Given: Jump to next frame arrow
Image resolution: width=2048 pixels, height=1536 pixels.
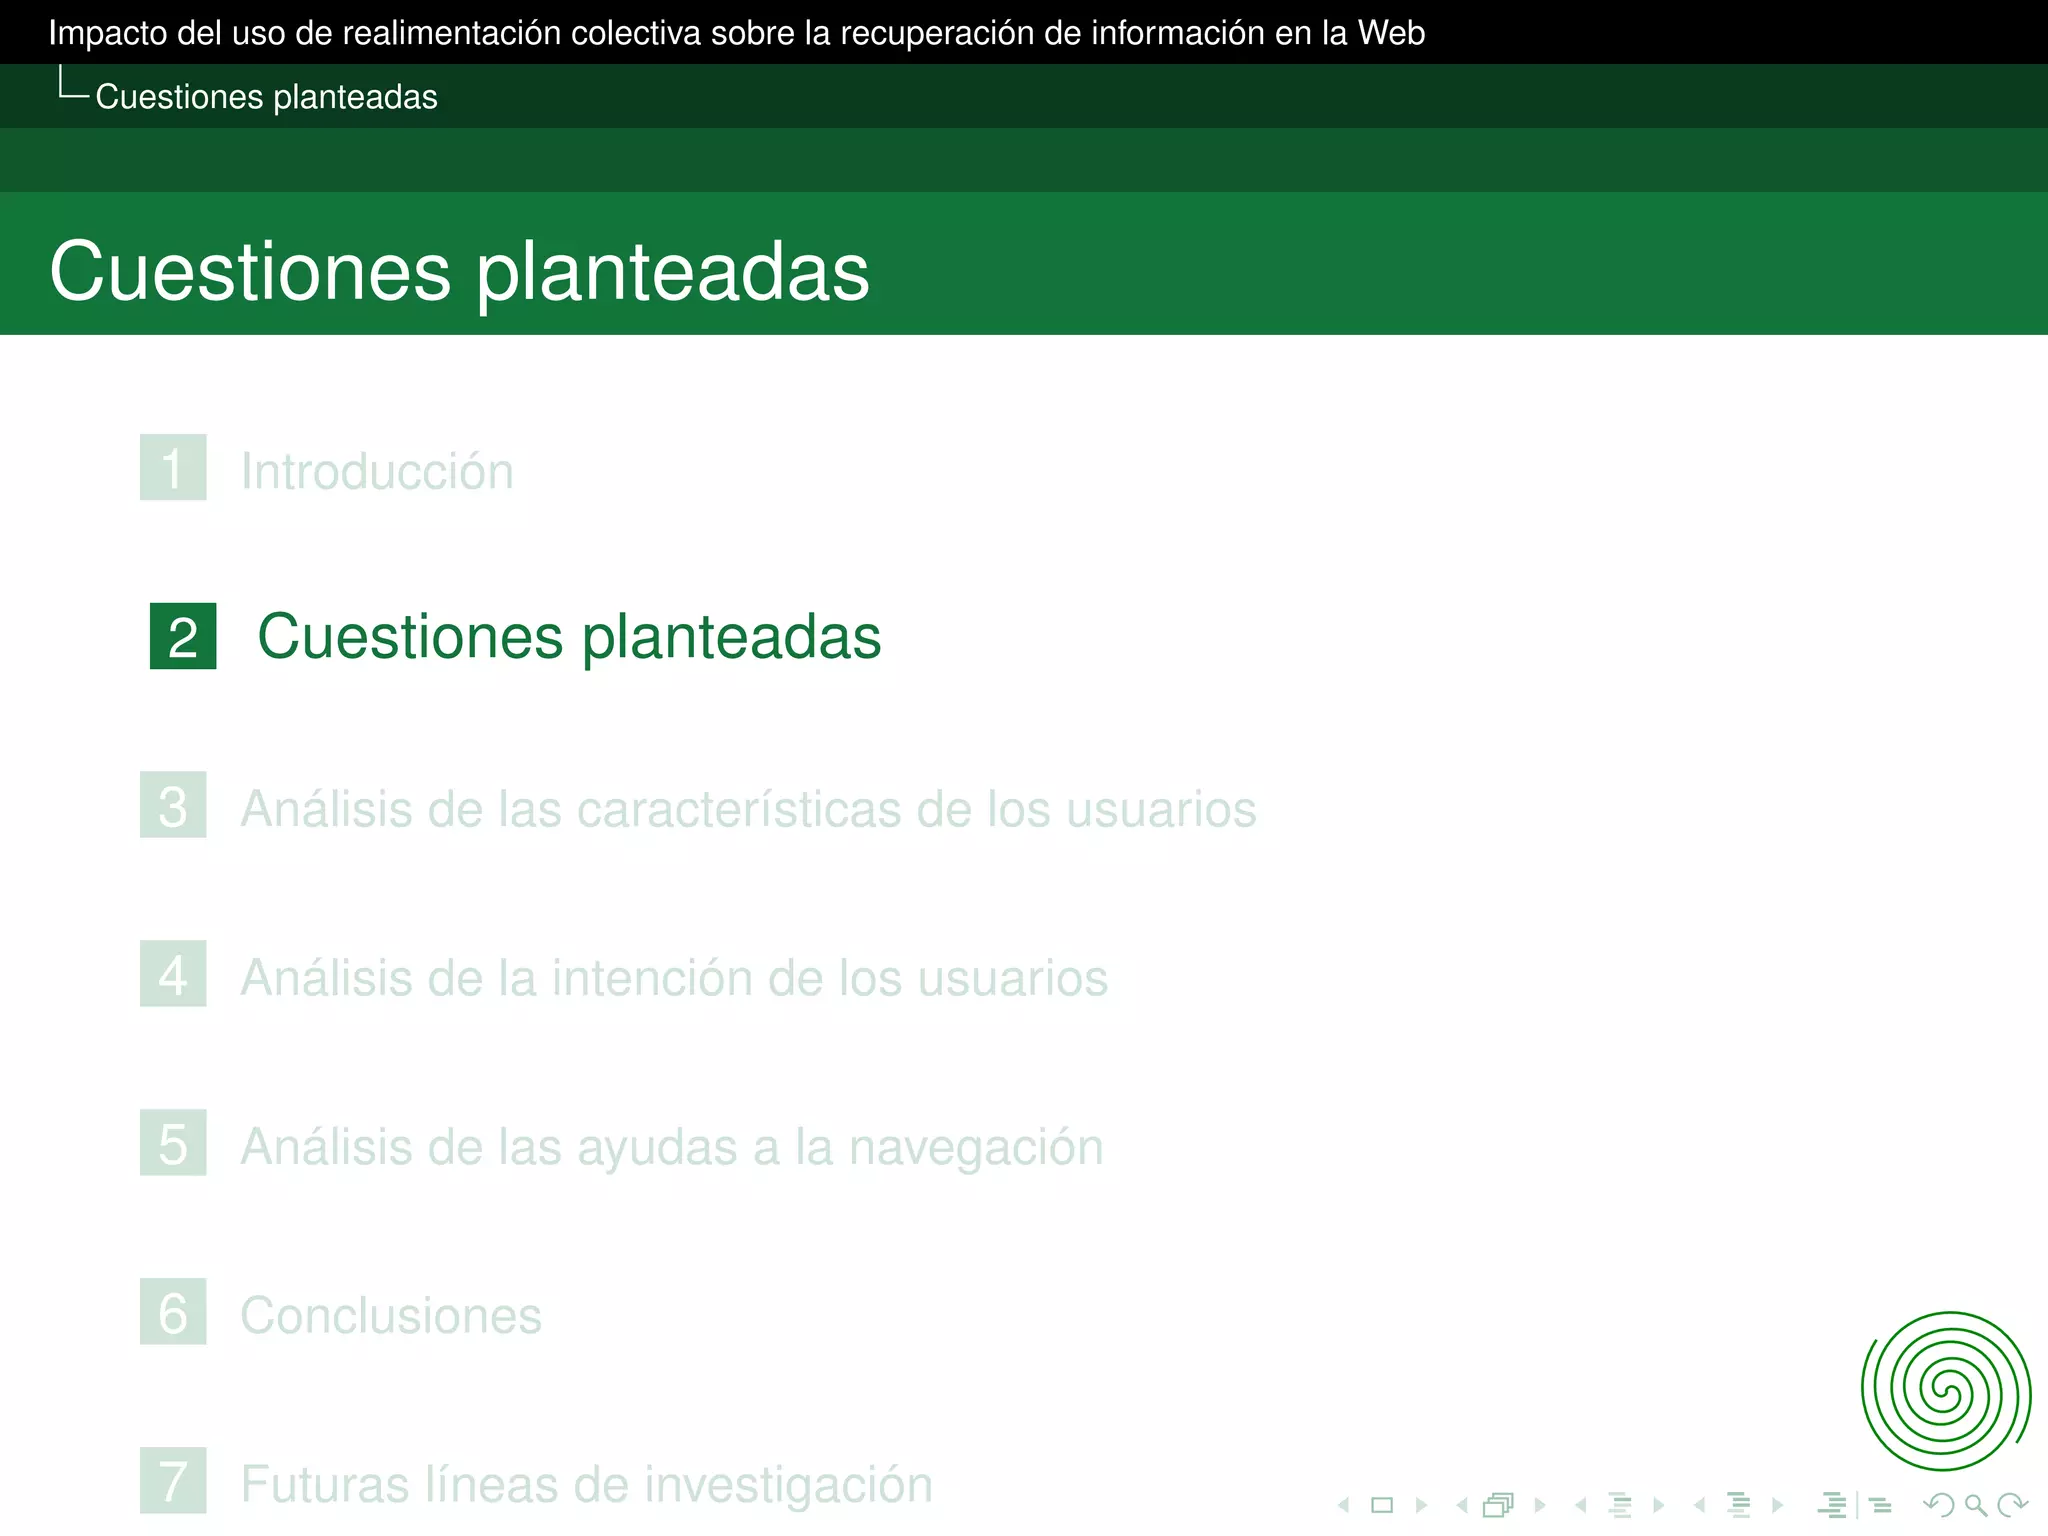Looking at the screenshot, I should coord(1540,1505).
